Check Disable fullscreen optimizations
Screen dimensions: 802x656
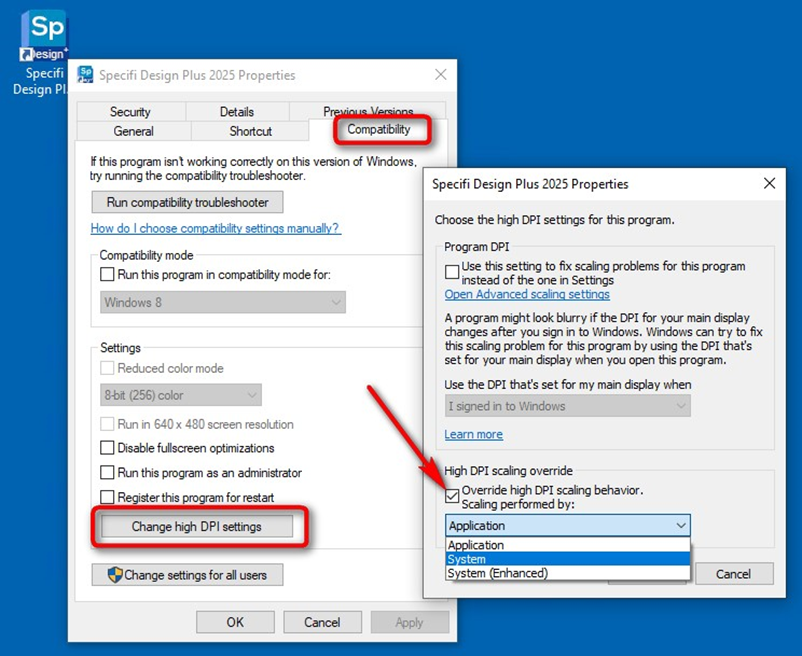pos(107,448)
